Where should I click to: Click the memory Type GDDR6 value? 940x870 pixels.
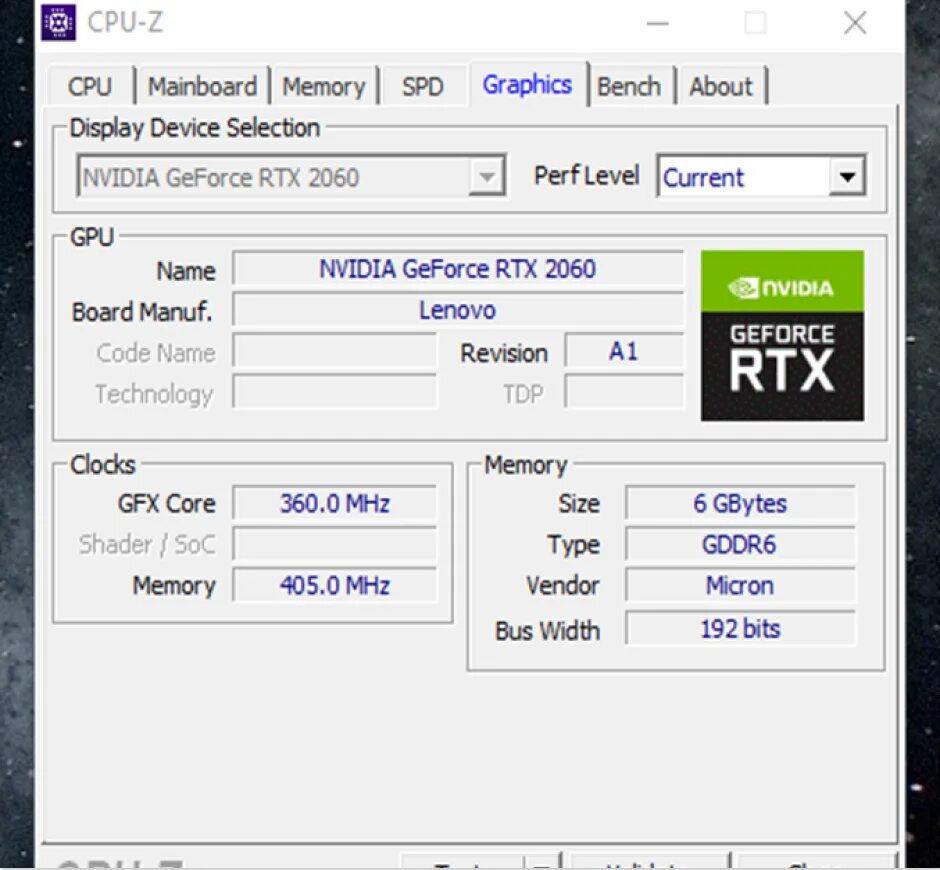(740, 544)
